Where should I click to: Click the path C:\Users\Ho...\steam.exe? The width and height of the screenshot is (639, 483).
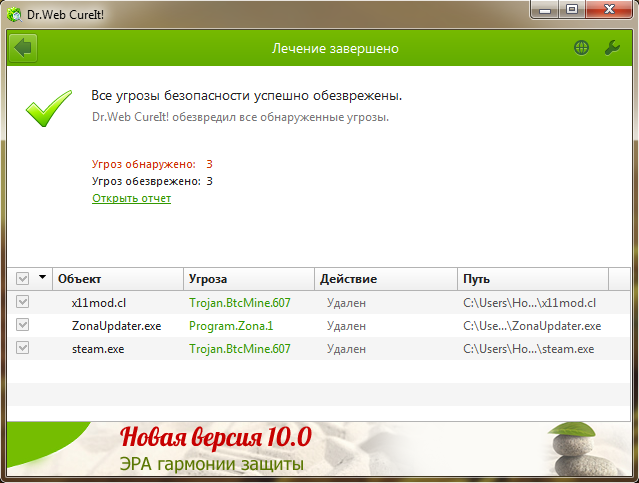[529, 349]
